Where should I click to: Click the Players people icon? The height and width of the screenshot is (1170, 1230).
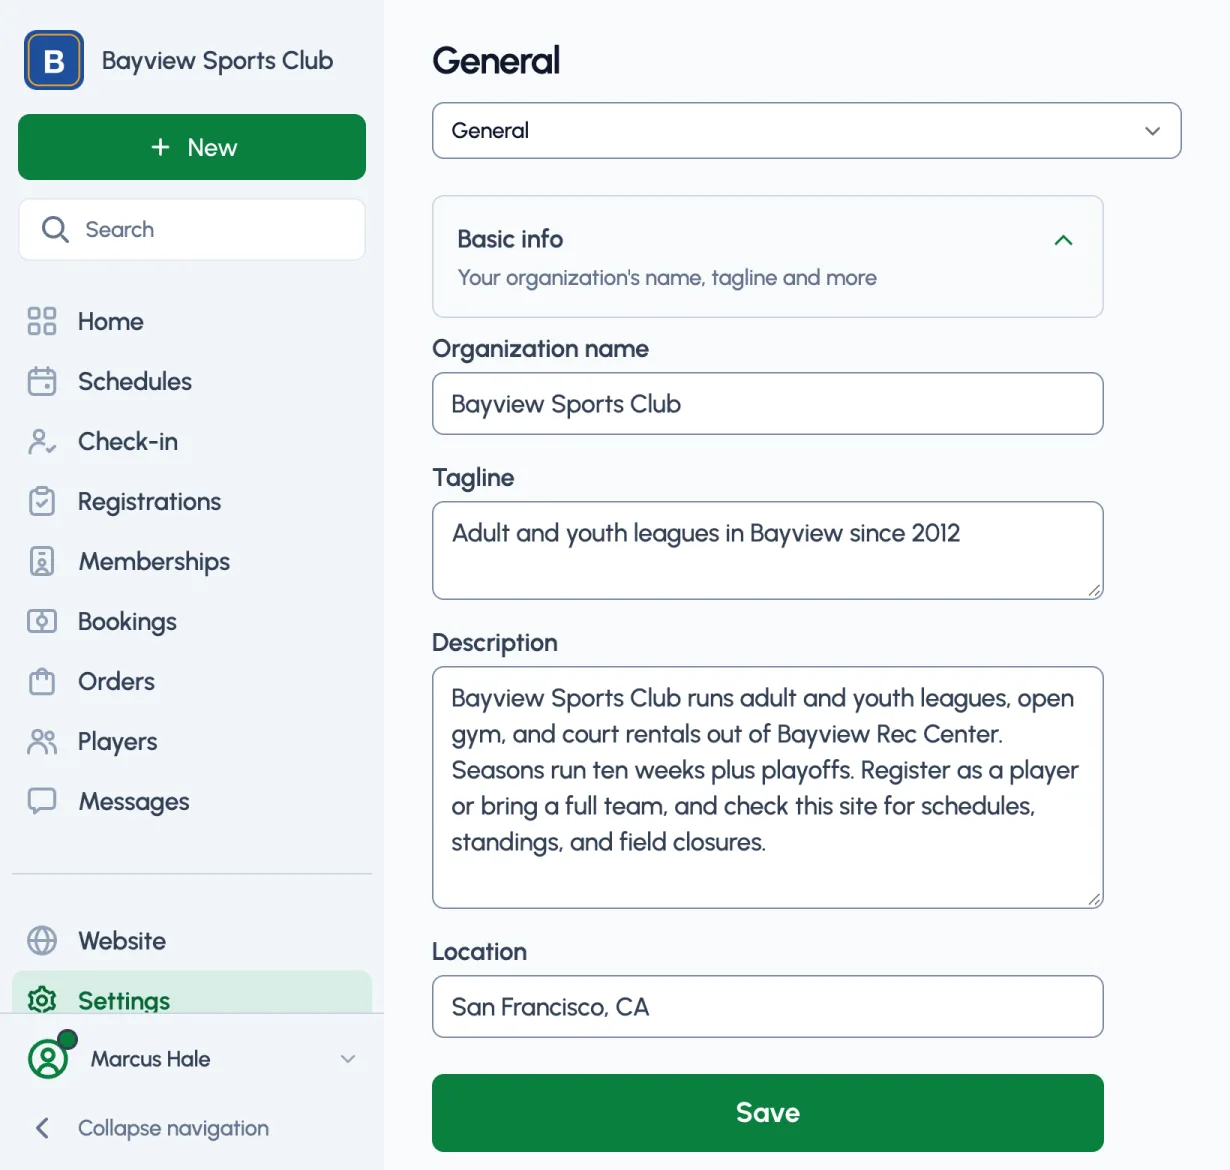42,741
